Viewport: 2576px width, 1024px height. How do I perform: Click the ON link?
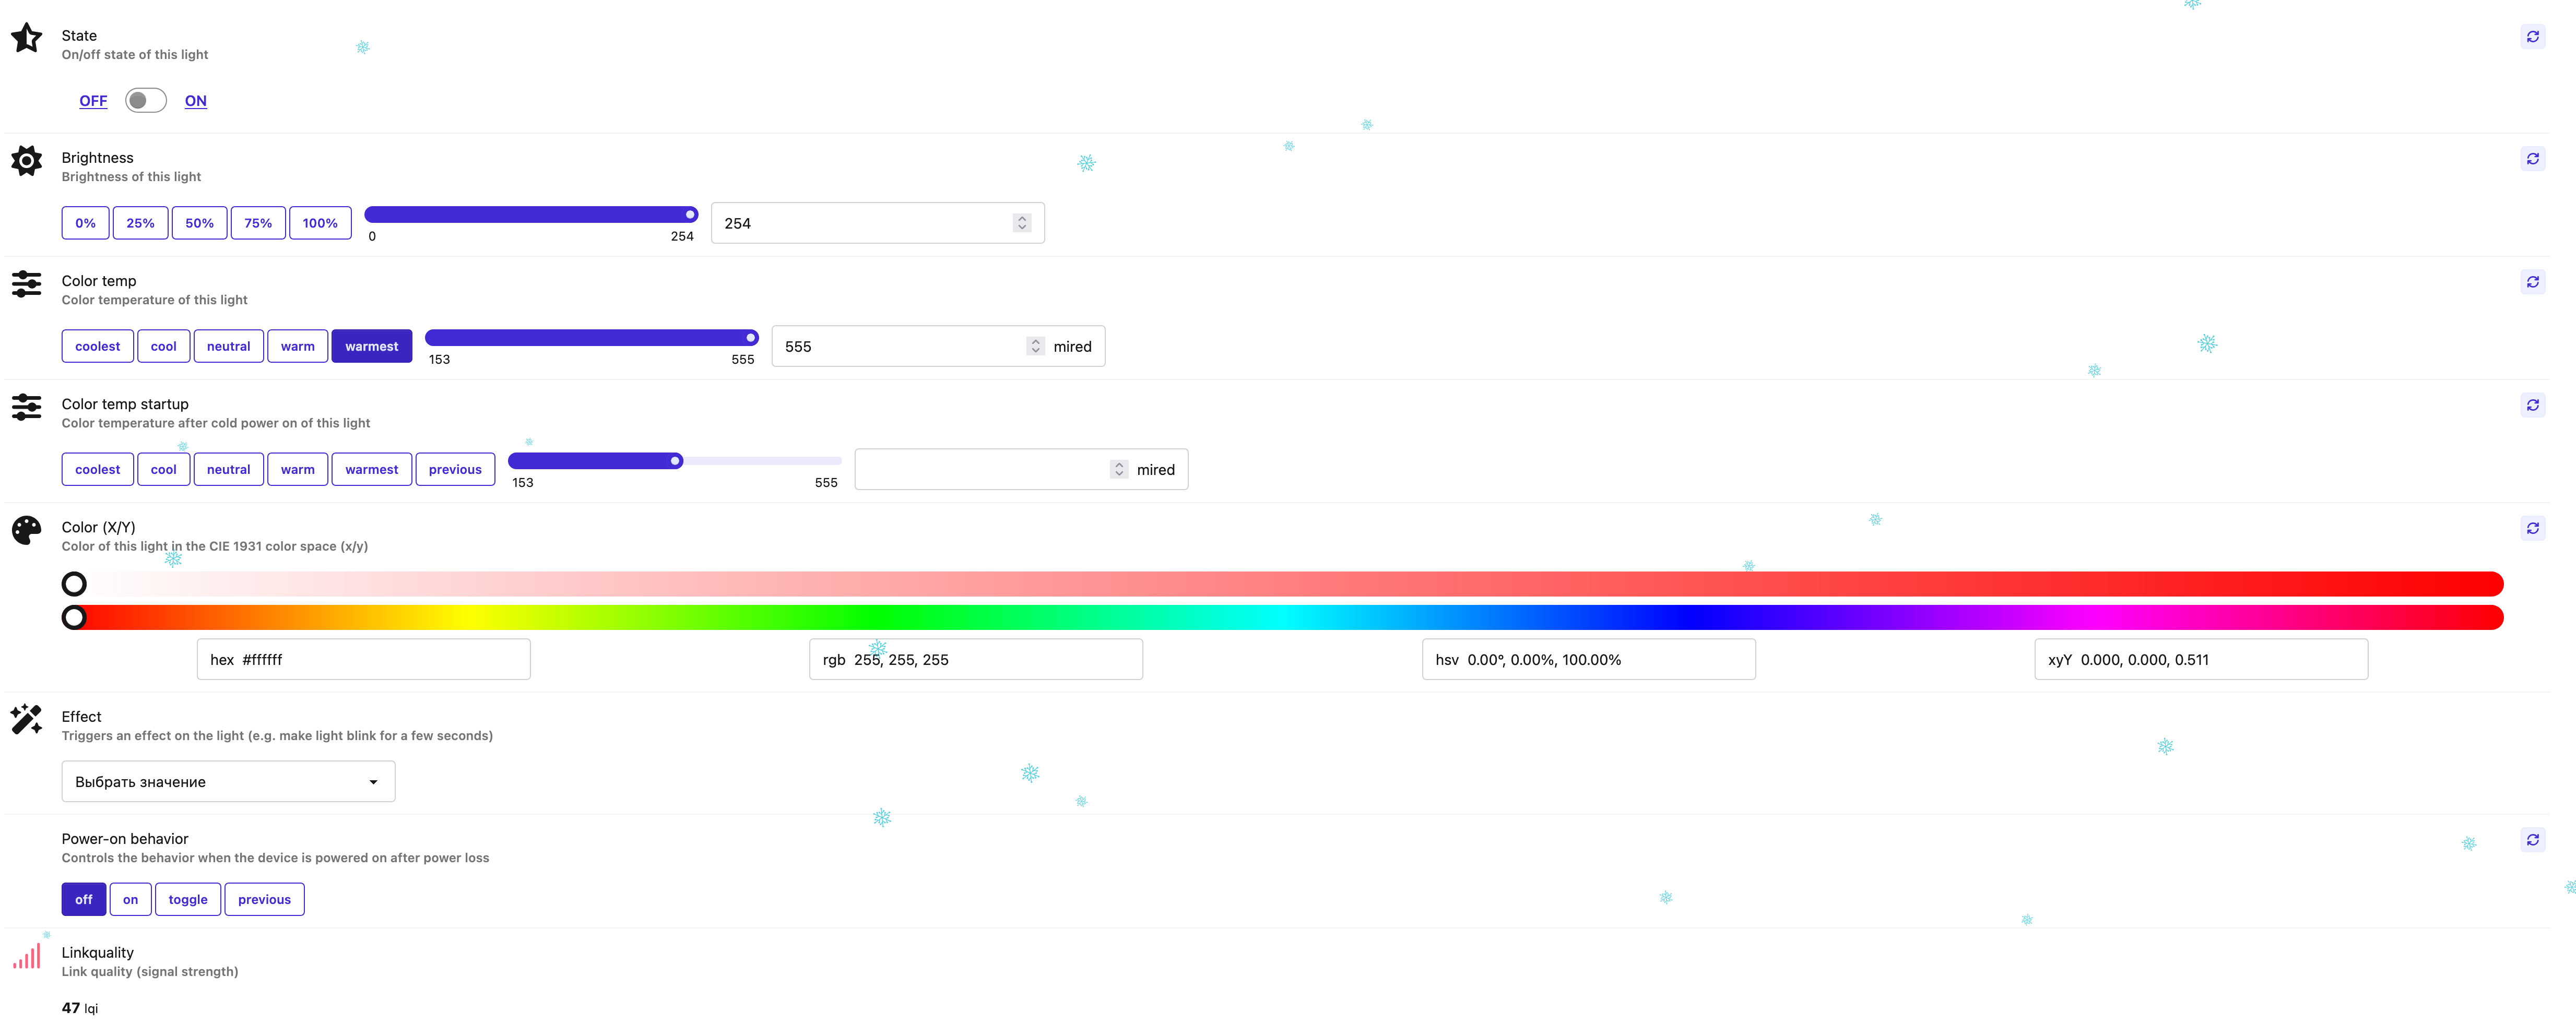pos(196,101)
